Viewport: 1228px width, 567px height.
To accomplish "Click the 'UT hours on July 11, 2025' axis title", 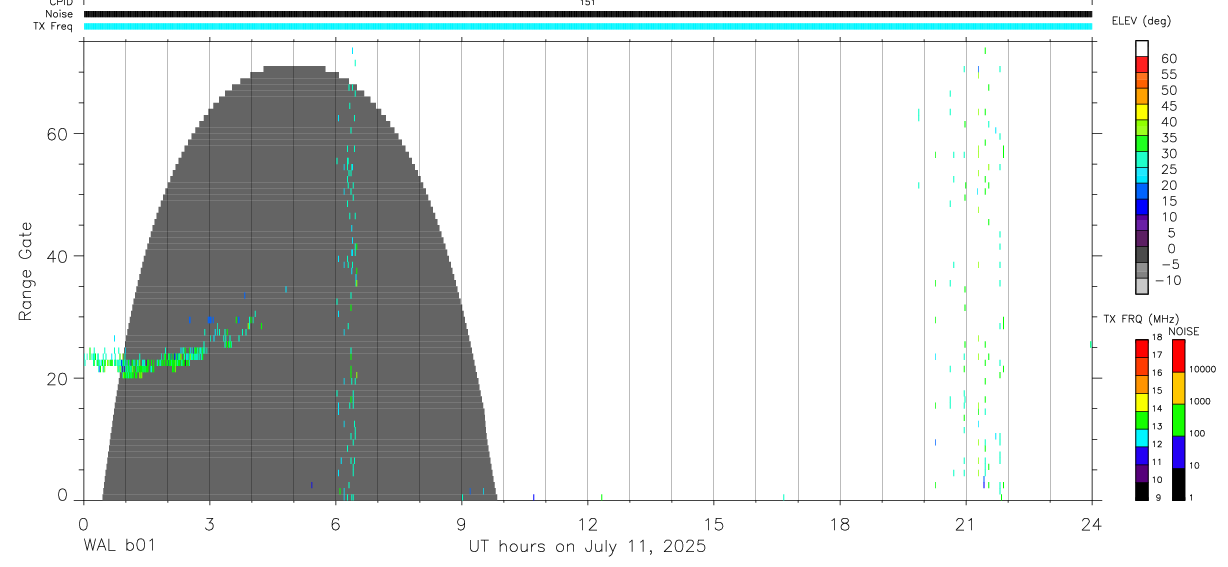I will pos(587,547).
